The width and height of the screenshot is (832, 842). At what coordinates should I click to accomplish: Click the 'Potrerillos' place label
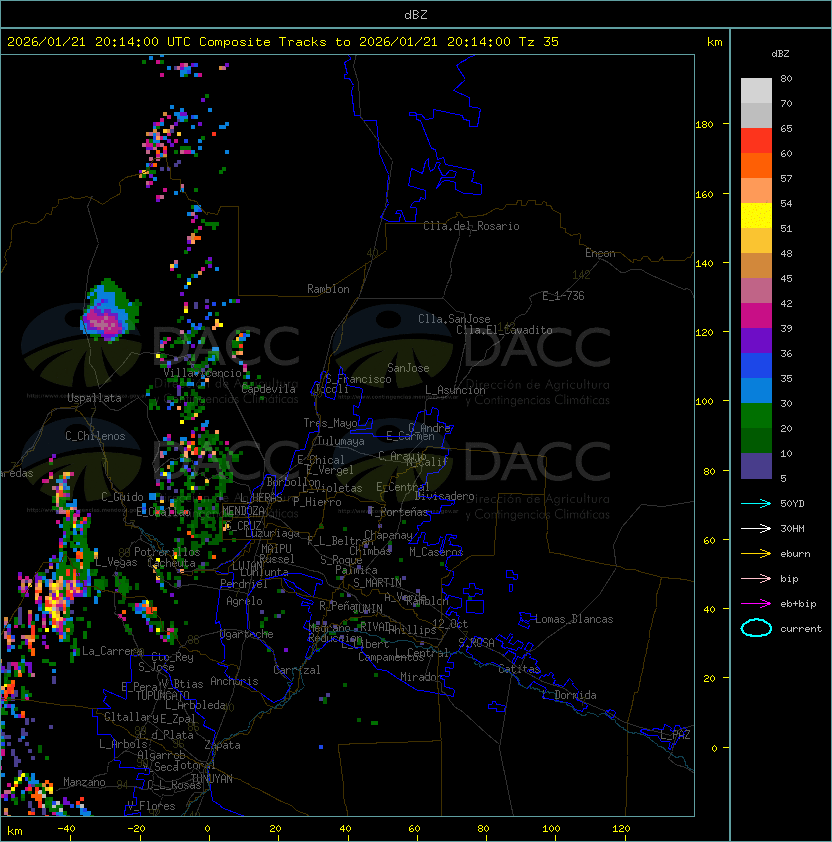167,551
